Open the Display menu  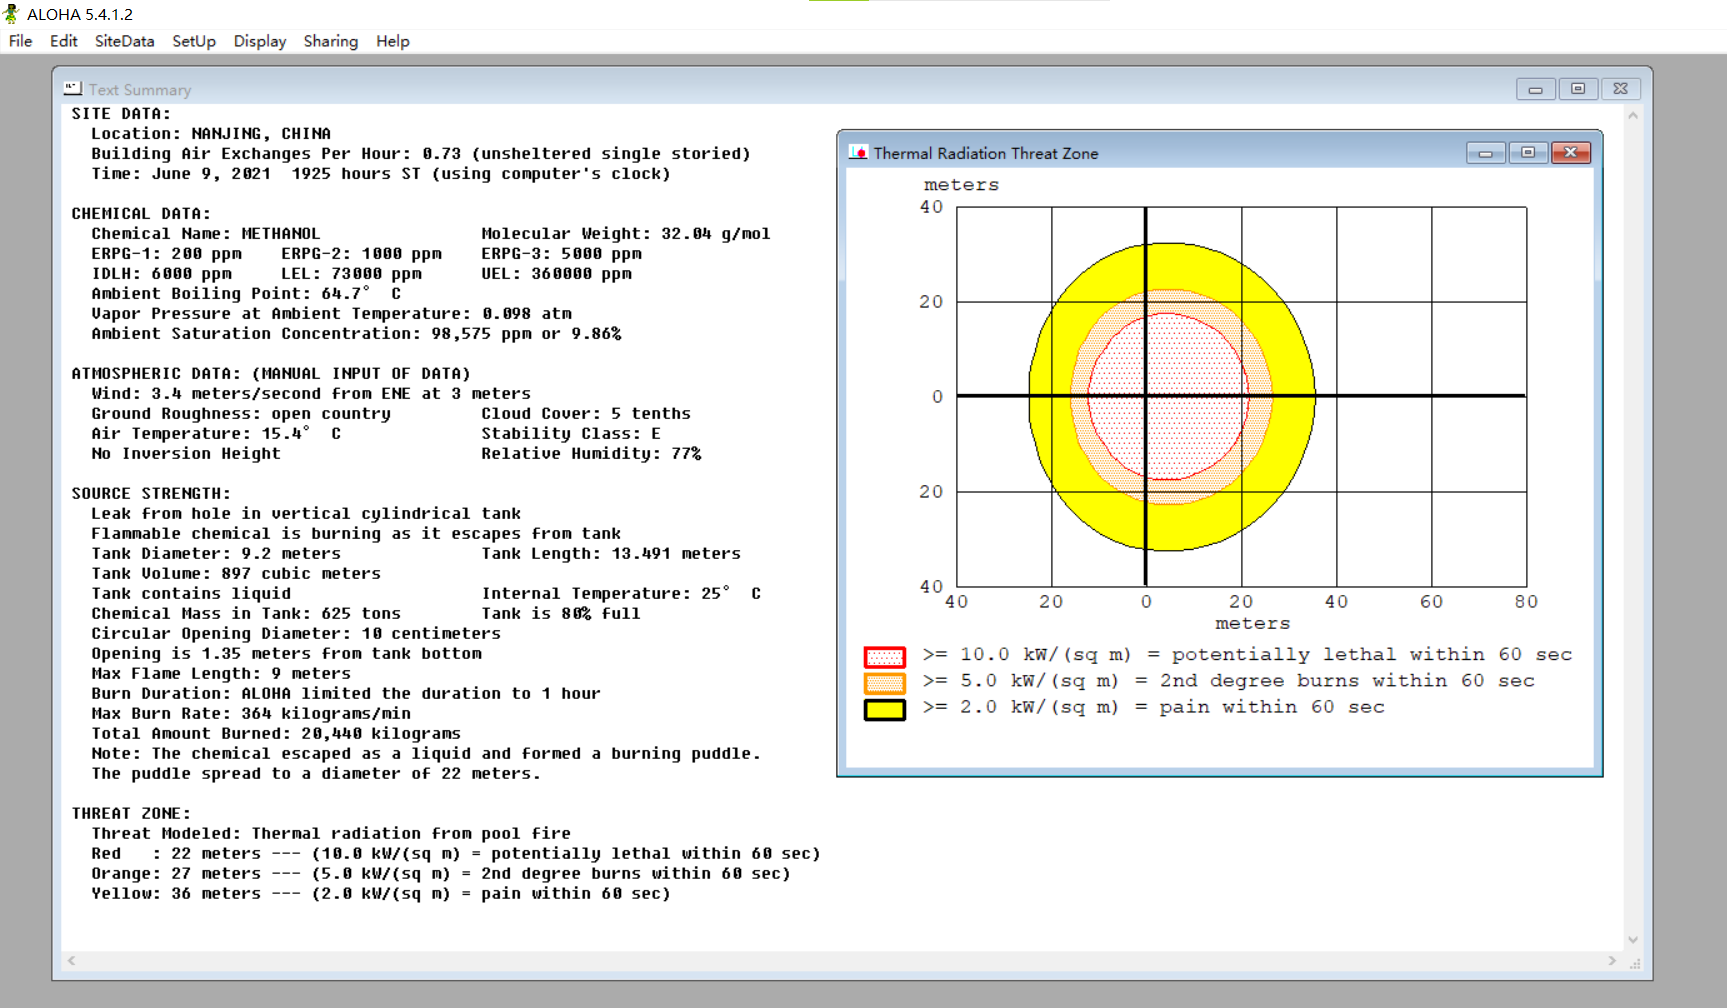260,41
